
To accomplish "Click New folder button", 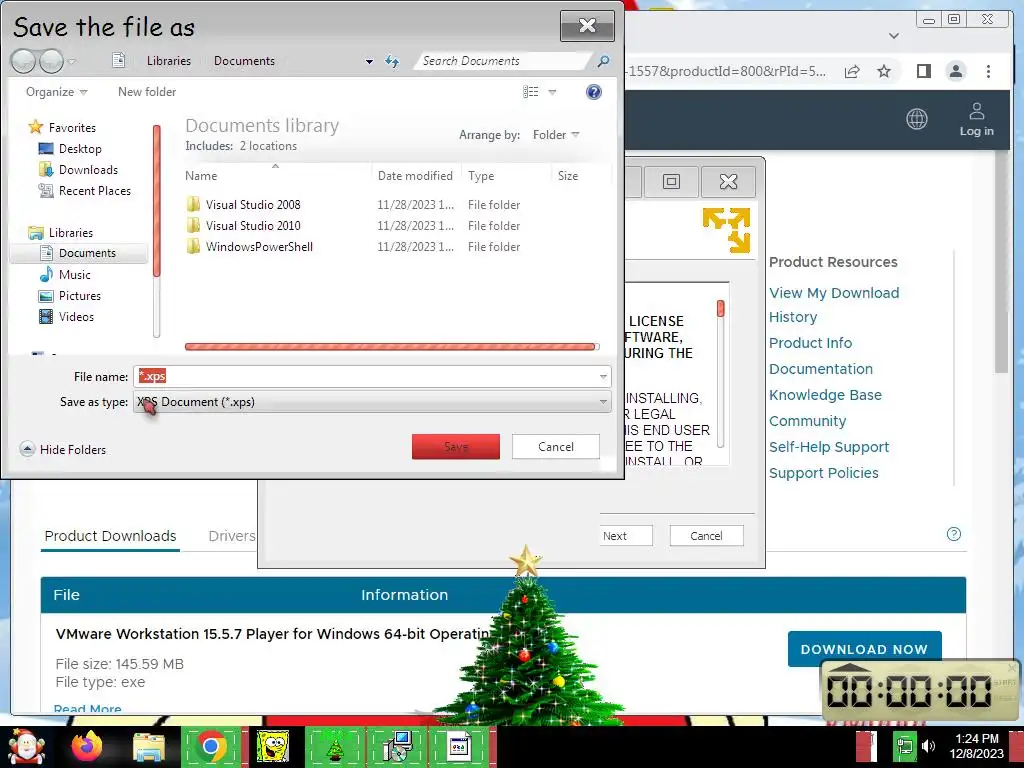I will pyautogui.click(x=147, y=92).
